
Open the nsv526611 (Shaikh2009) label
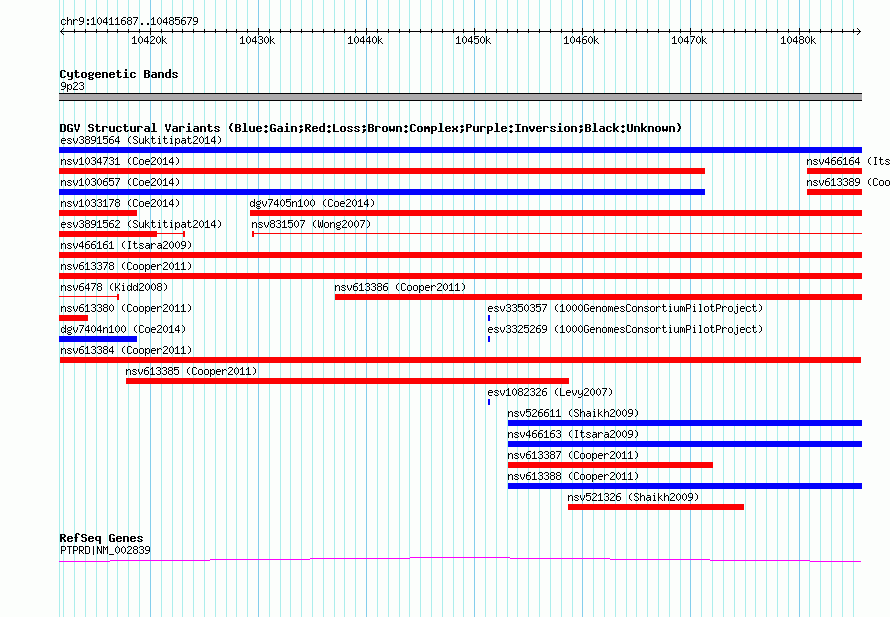point(573,413)
